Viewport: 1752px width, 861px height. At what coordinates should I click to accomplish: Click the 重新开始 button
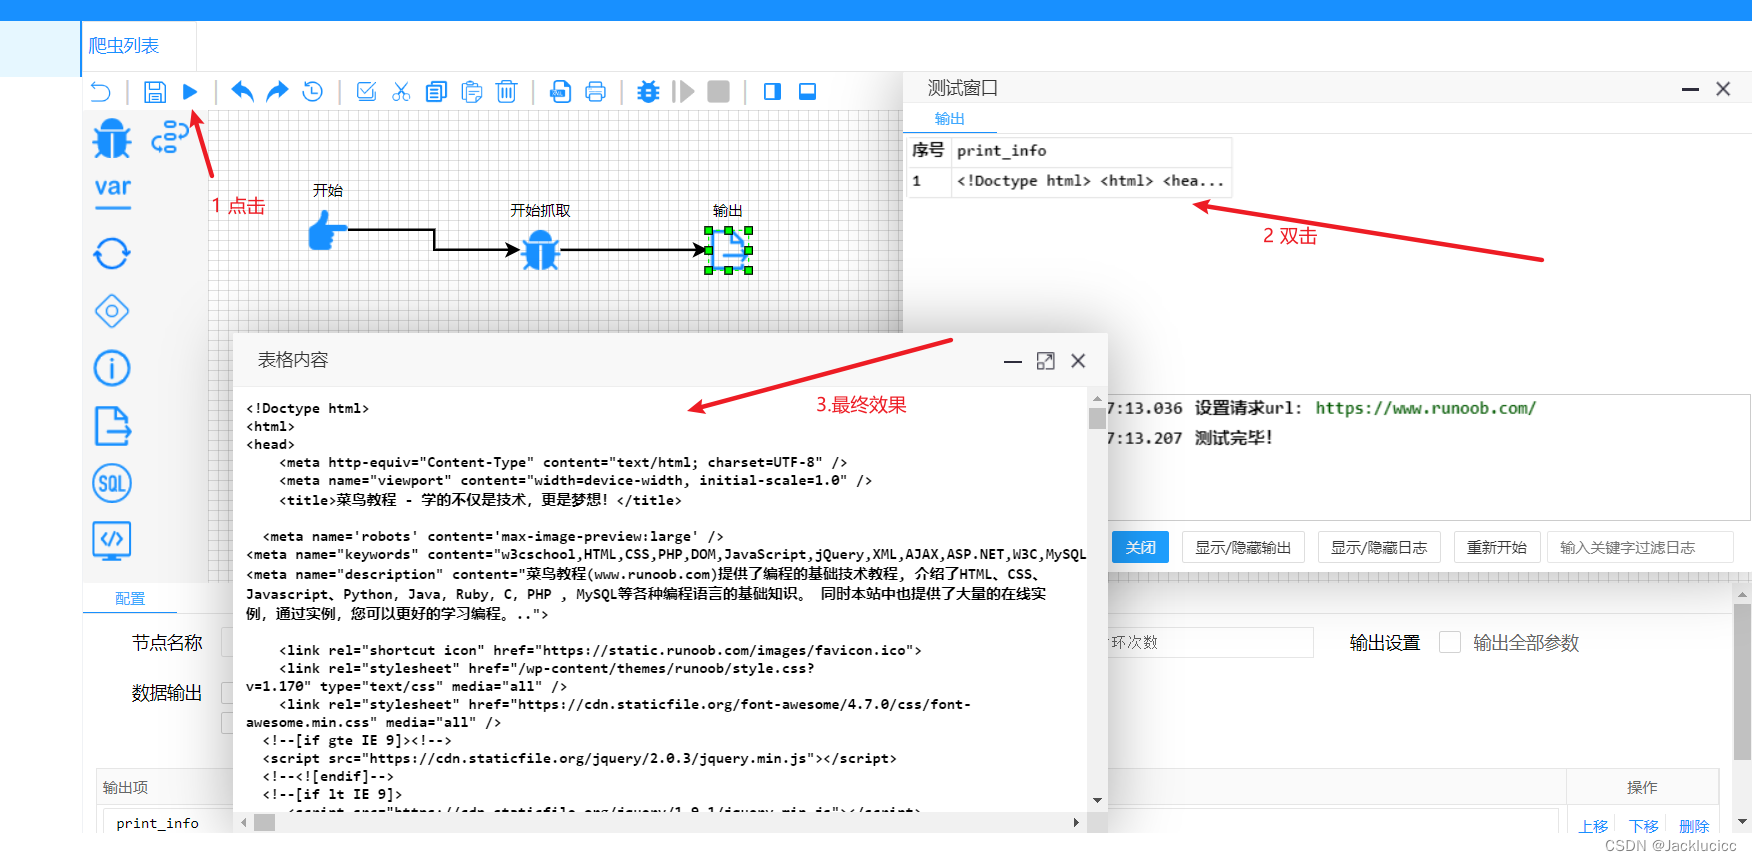tap(1496, 547)
